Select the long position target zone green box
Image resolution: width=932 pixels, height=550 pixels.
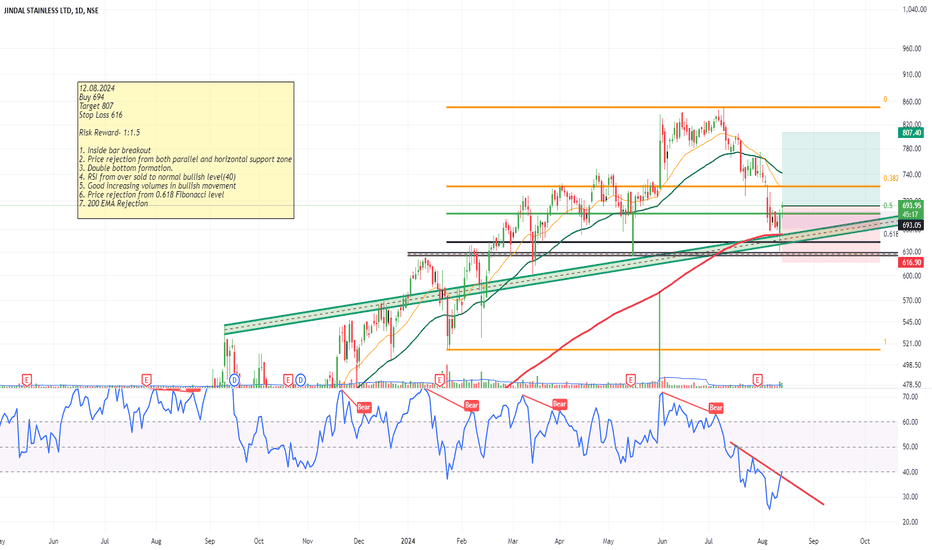click(831, 169)
